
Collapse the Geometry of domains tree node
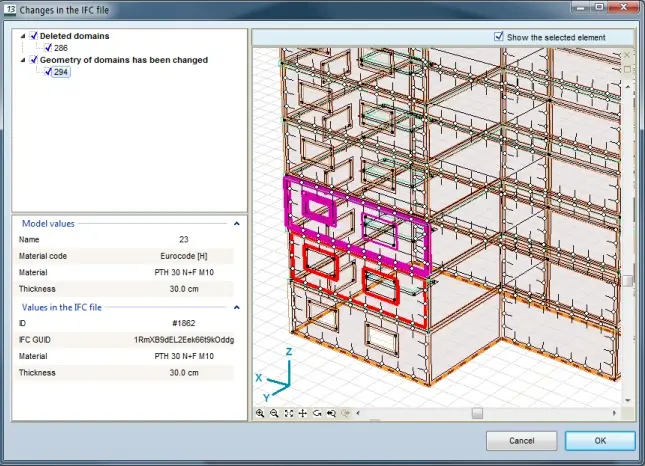[22, 60]
